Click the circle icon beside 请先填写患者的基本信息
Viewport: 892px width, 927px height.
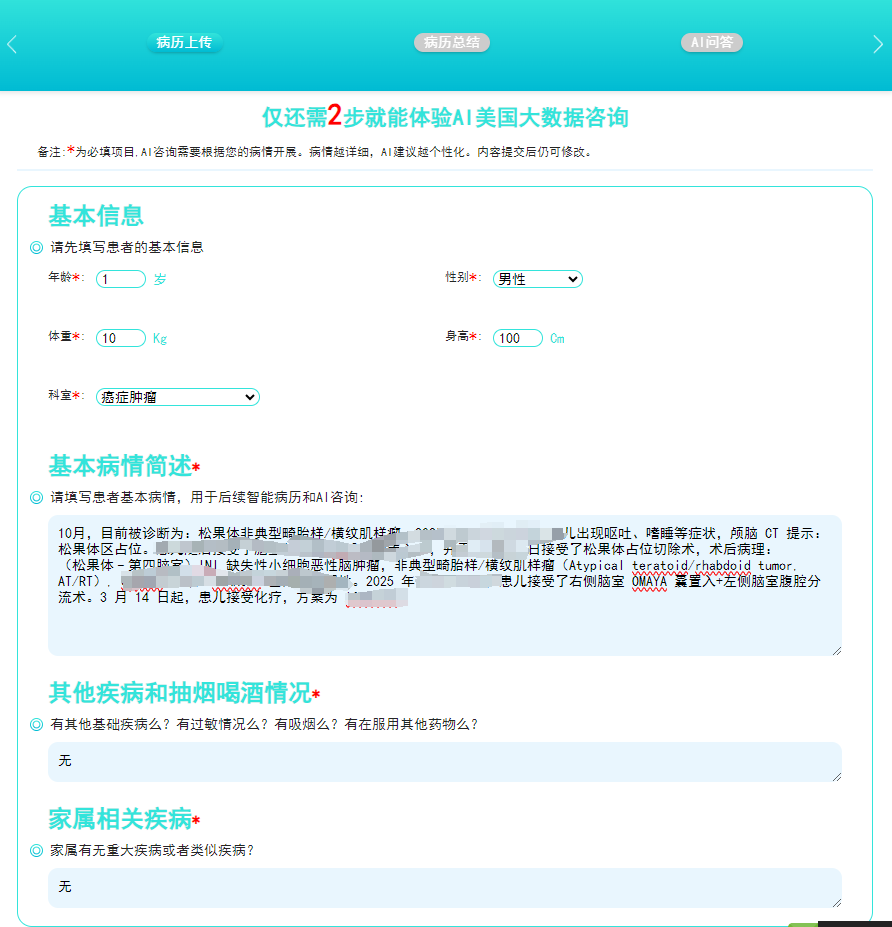coord(36,247)
